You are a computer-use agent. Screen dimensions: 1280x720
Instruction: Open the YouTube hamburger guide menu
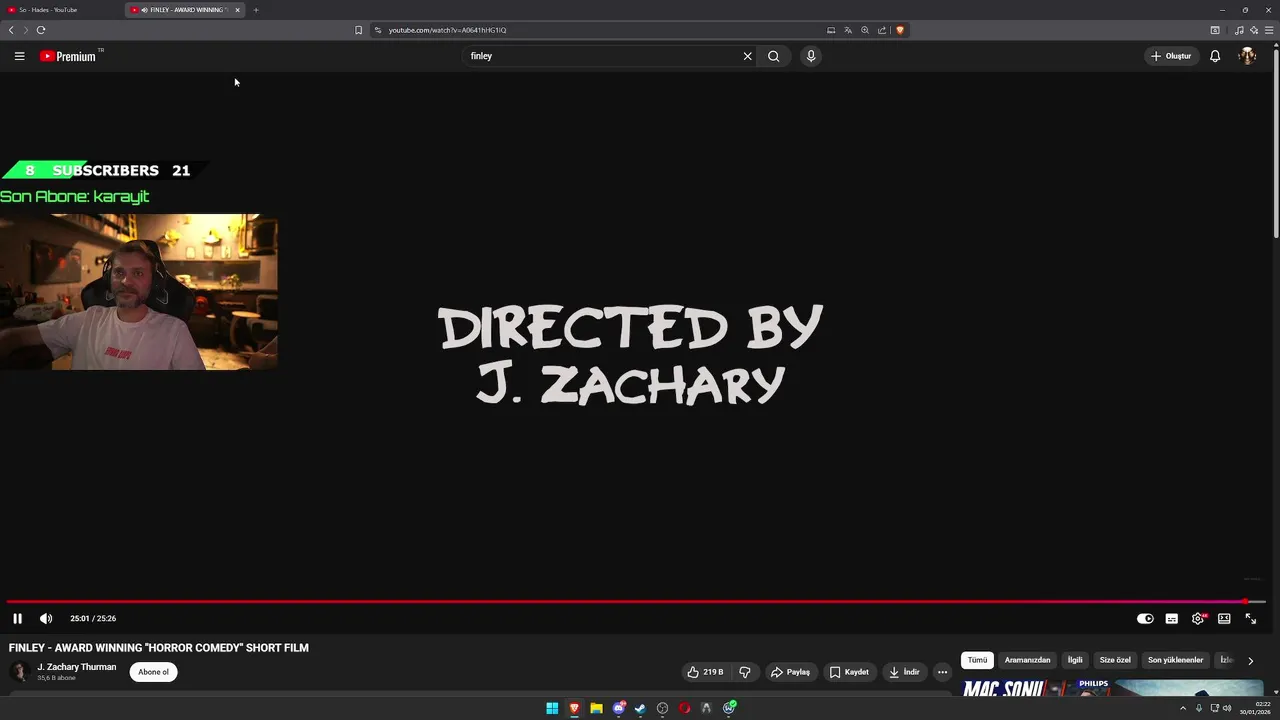tap(19, 56)
